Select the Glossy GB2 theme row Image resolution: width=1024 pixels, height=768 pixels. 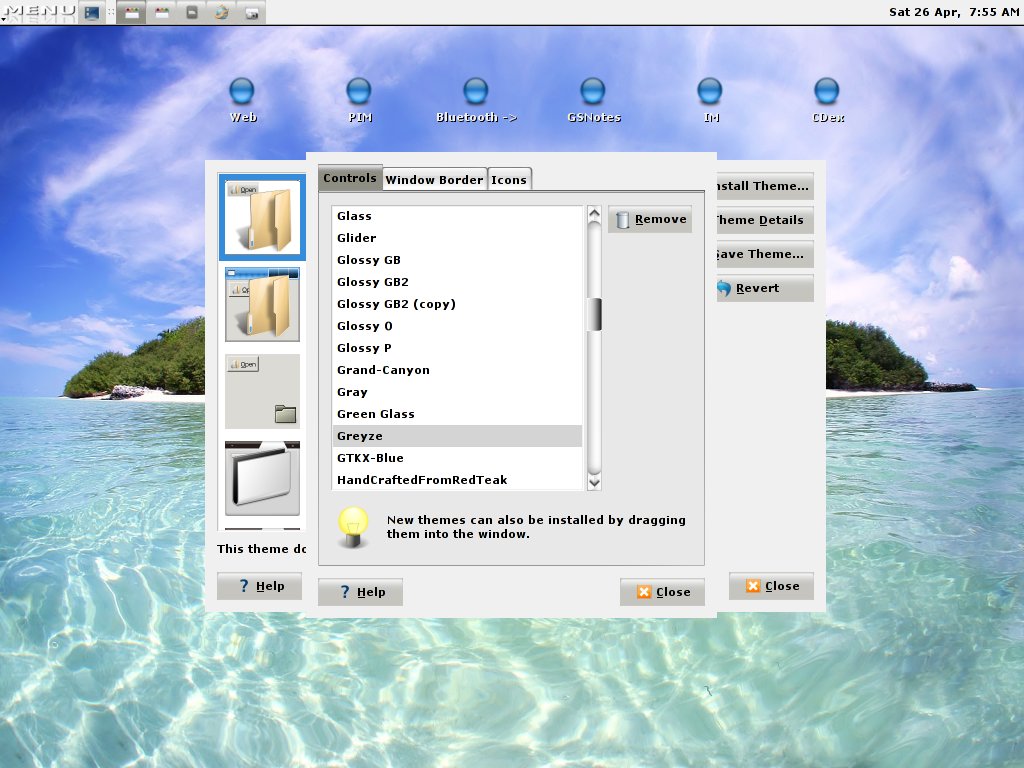[457, 282]
